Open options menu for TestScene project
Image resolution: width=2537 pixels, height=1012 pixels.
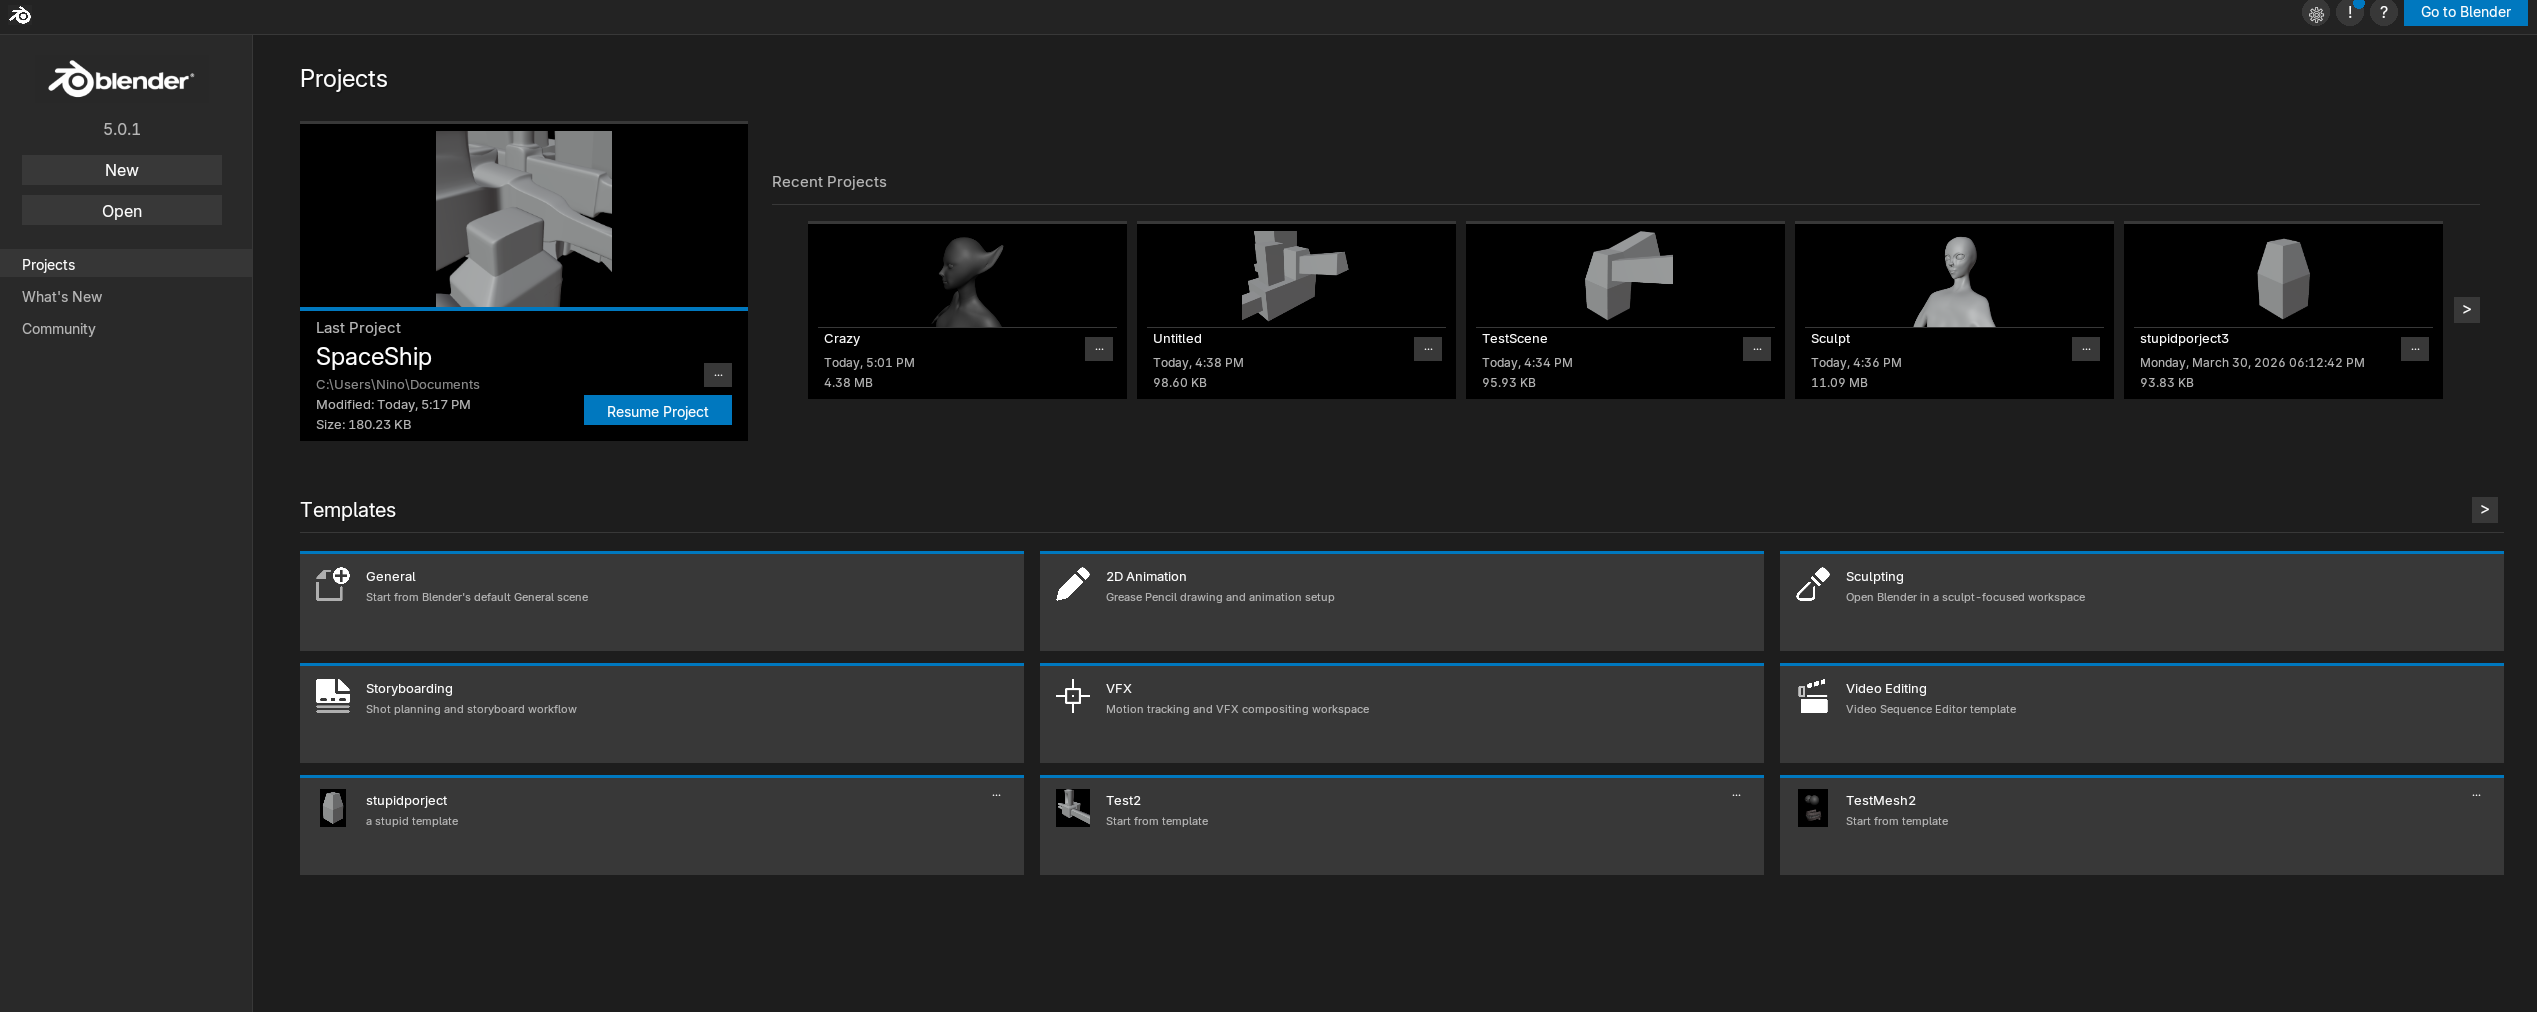coord(1757,349)
